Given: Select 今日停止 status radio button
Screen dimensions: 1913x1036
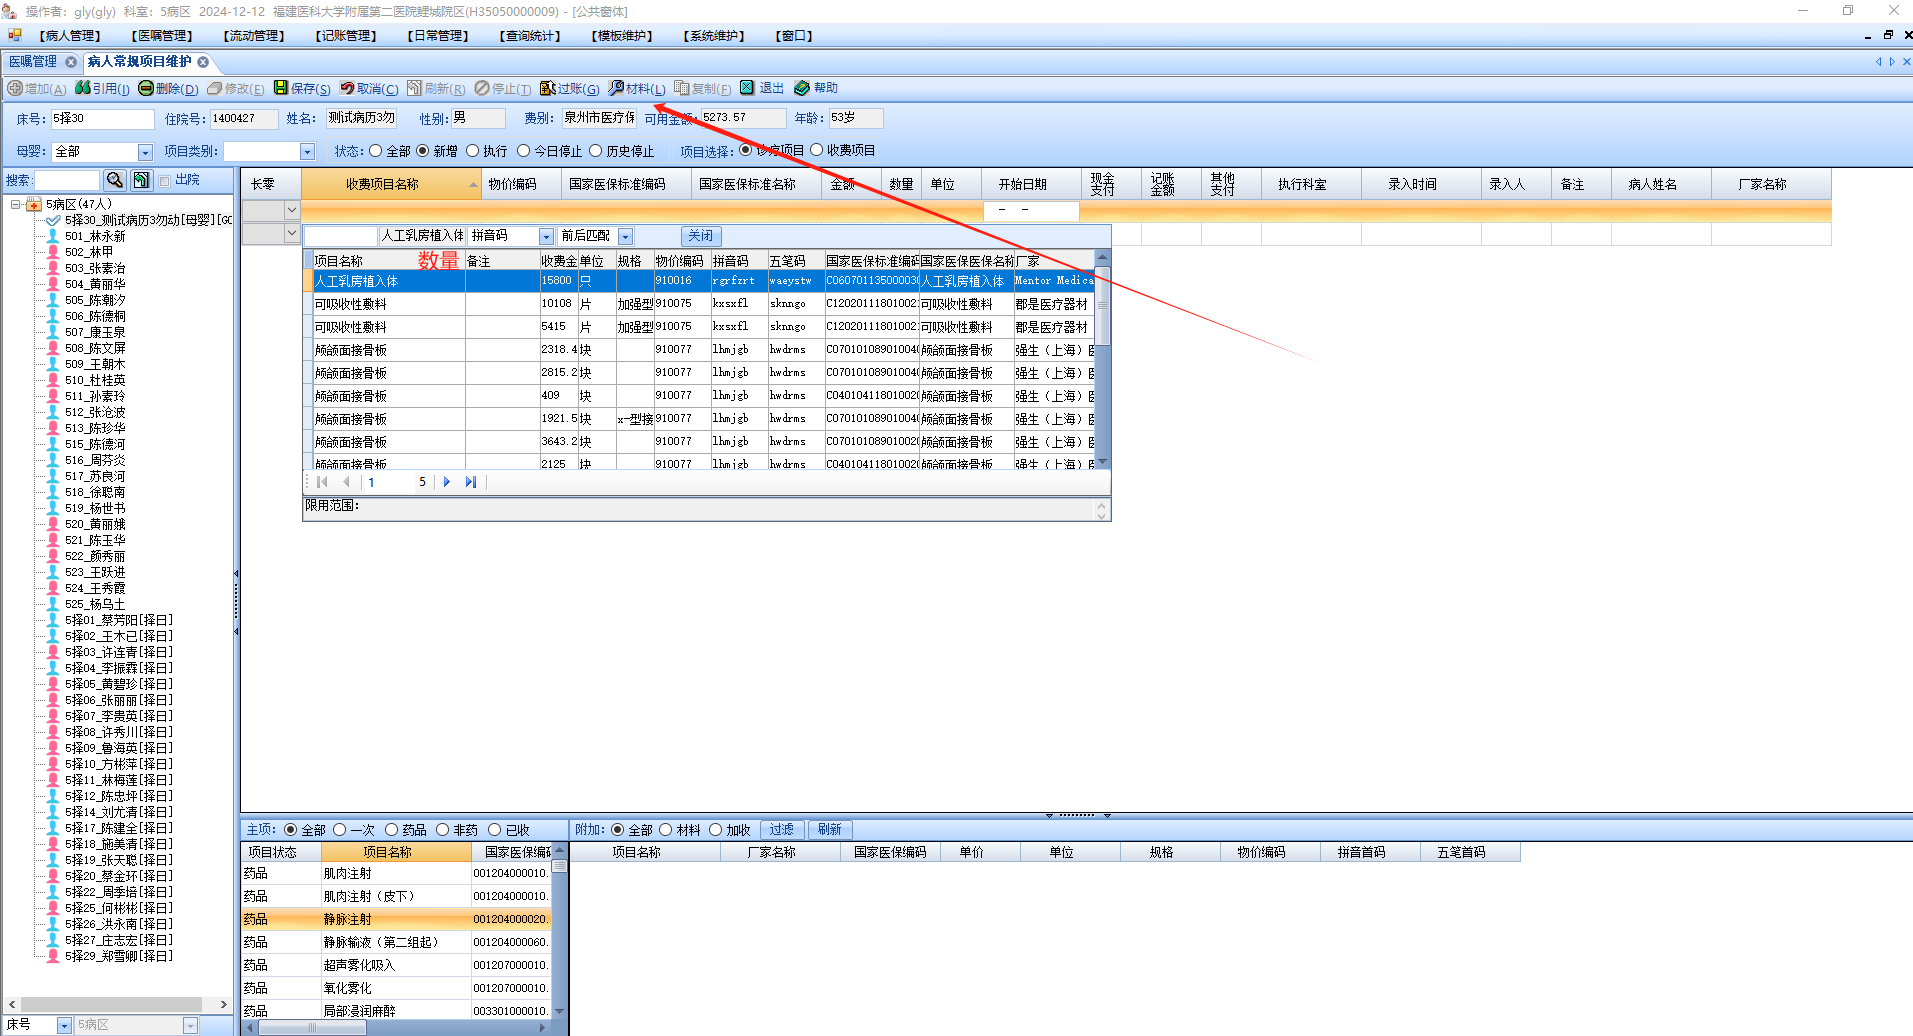Looking at the screenshot, I should 524,151.
